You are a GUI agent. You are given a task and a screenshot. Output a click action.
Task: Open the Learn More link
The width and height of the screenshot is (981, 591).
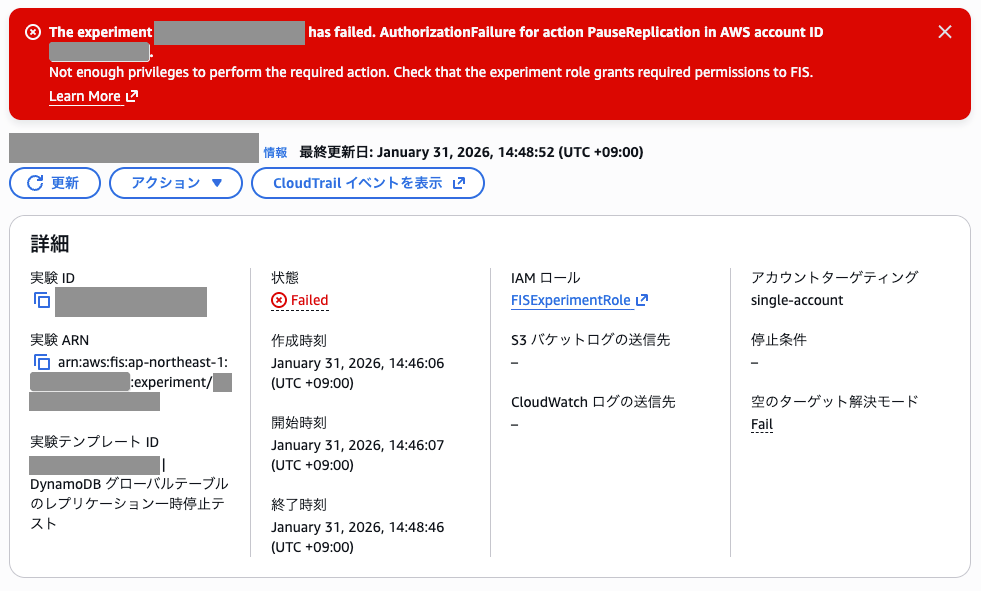(86, 97)
